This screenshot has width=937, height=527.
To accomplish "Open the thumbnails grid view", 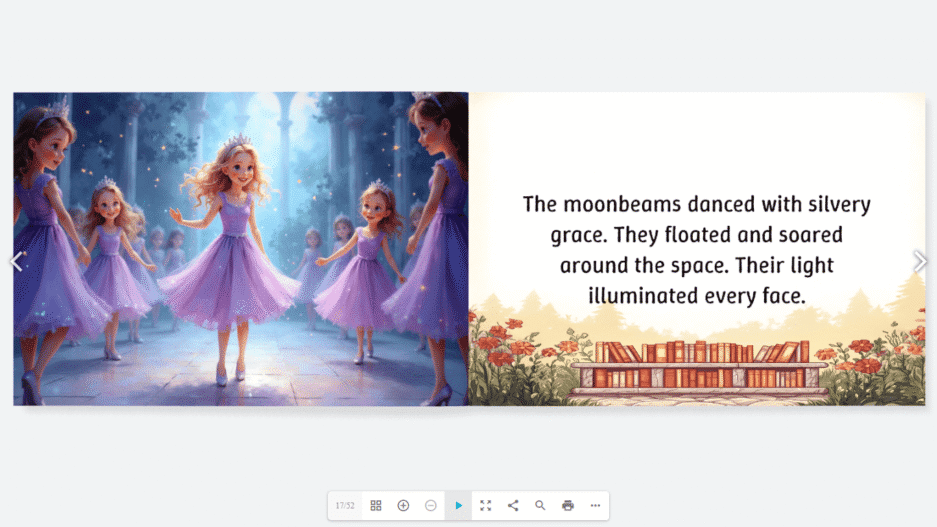I will coord(376,505).
